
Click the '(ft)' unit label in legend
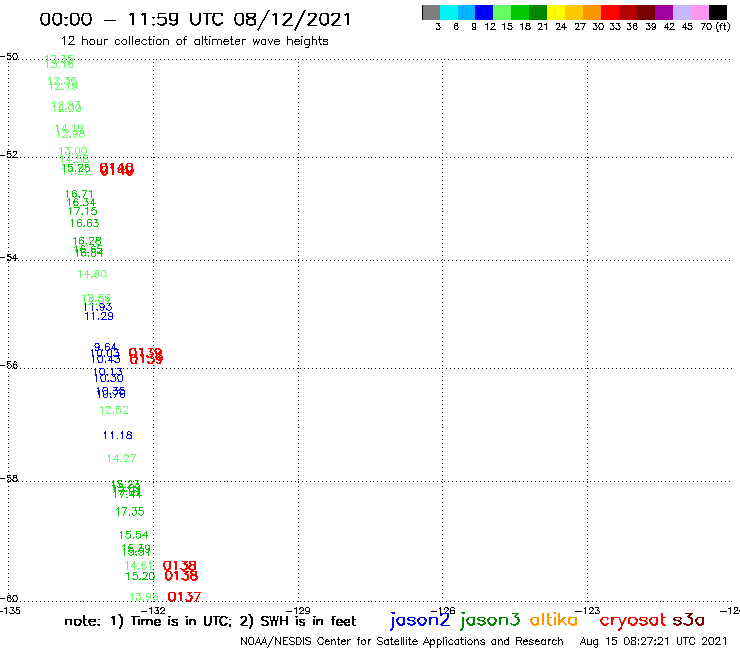pyautogui.click(x=723, y=26)
